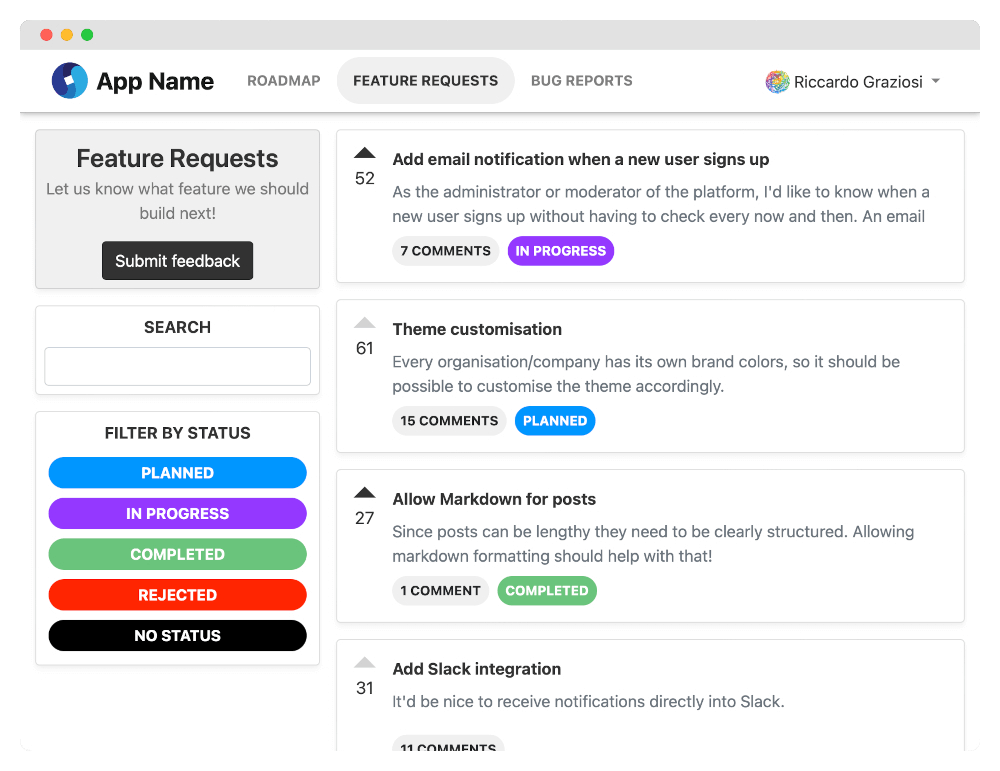Filter posts by No Status
This screenshot has height=771, width=1000.
[177, 636]
